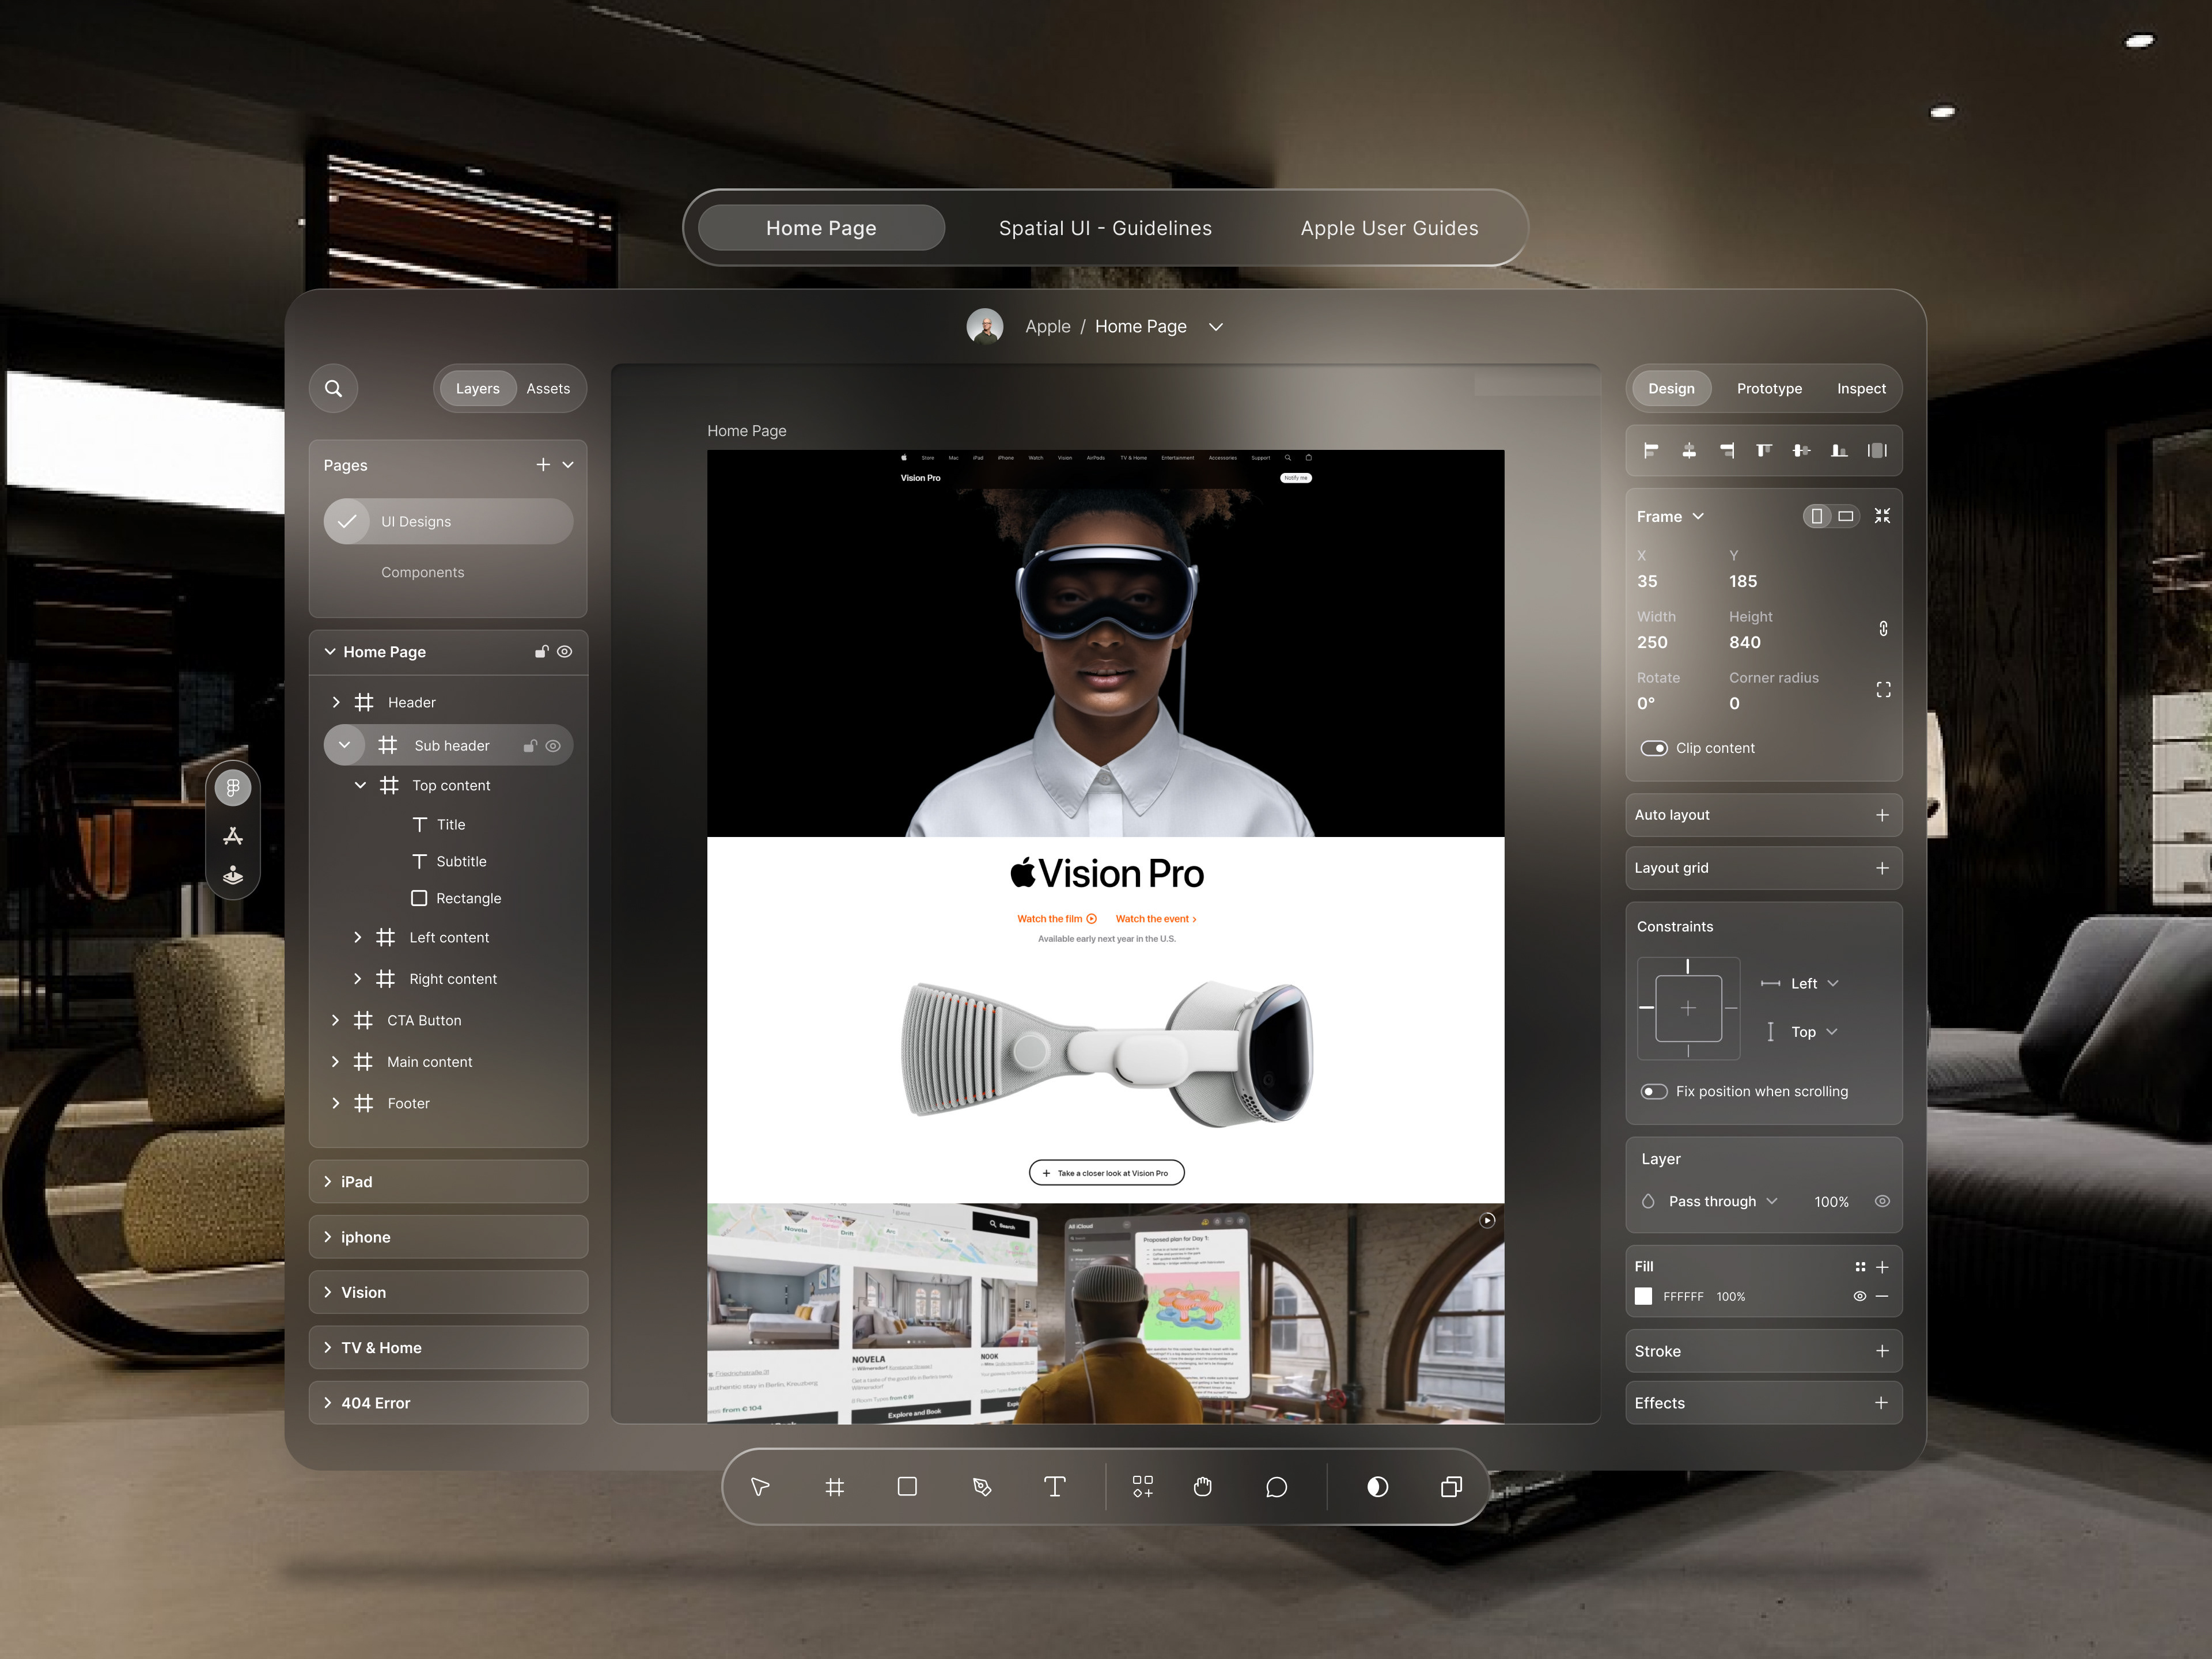
Task: Select landscape frame orientation
Action: (1846, 516)
